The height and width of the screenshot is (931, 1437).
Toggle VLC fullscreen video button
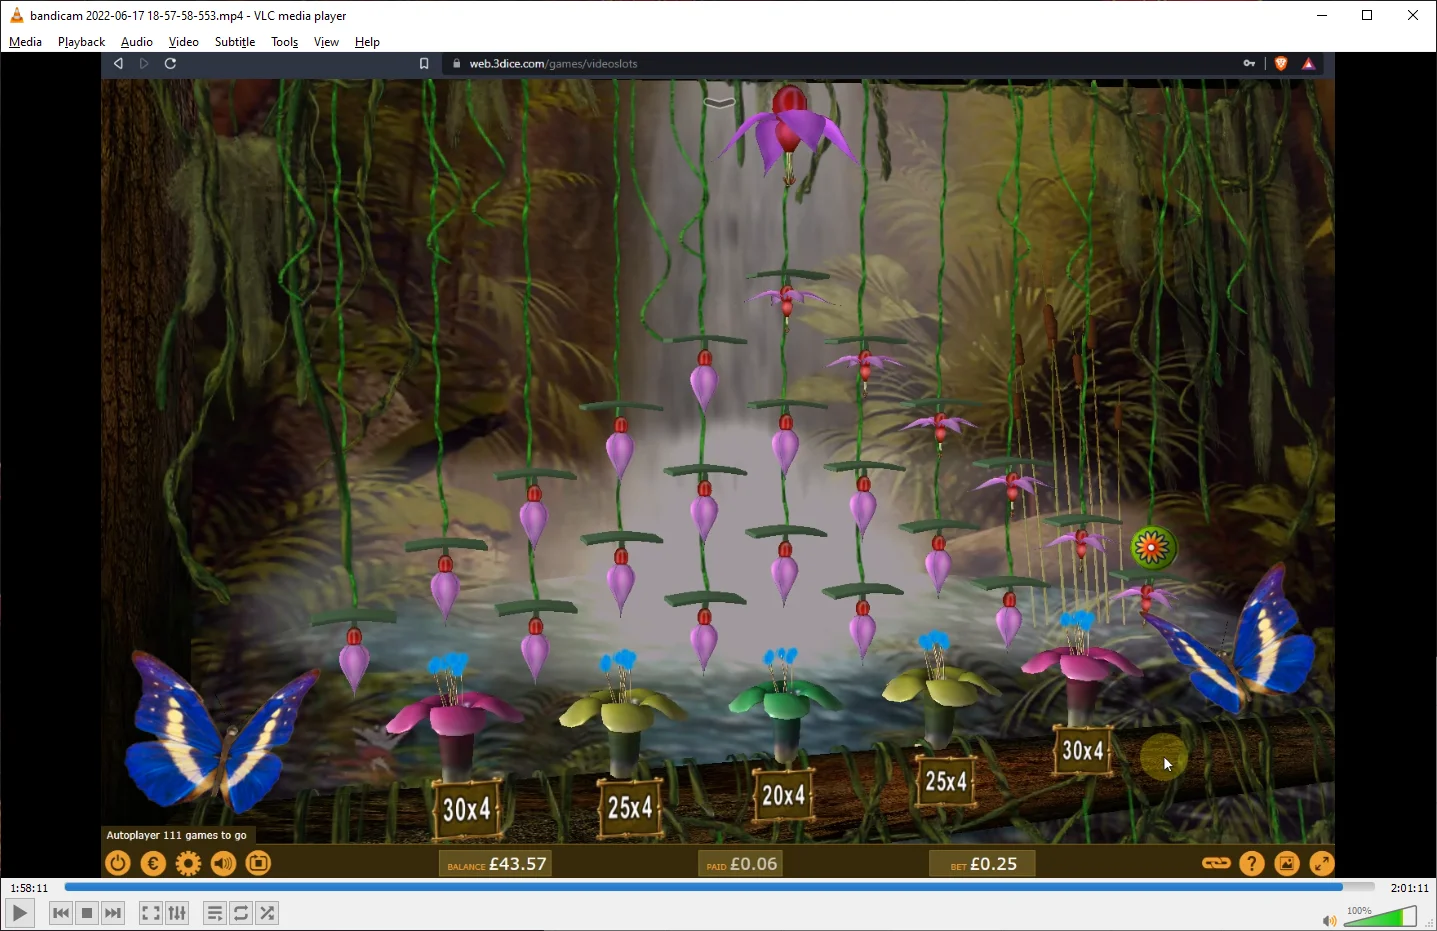click(150, 913)
